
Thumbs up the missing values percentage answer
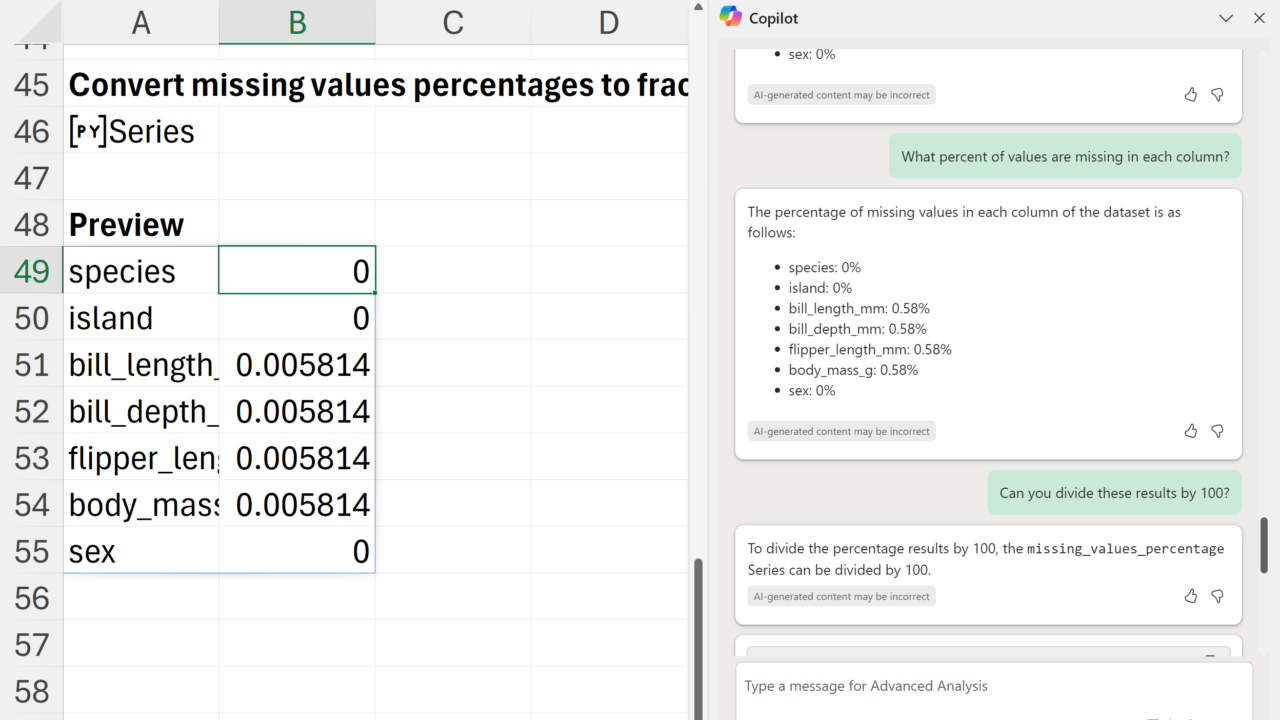point(1190,431)
